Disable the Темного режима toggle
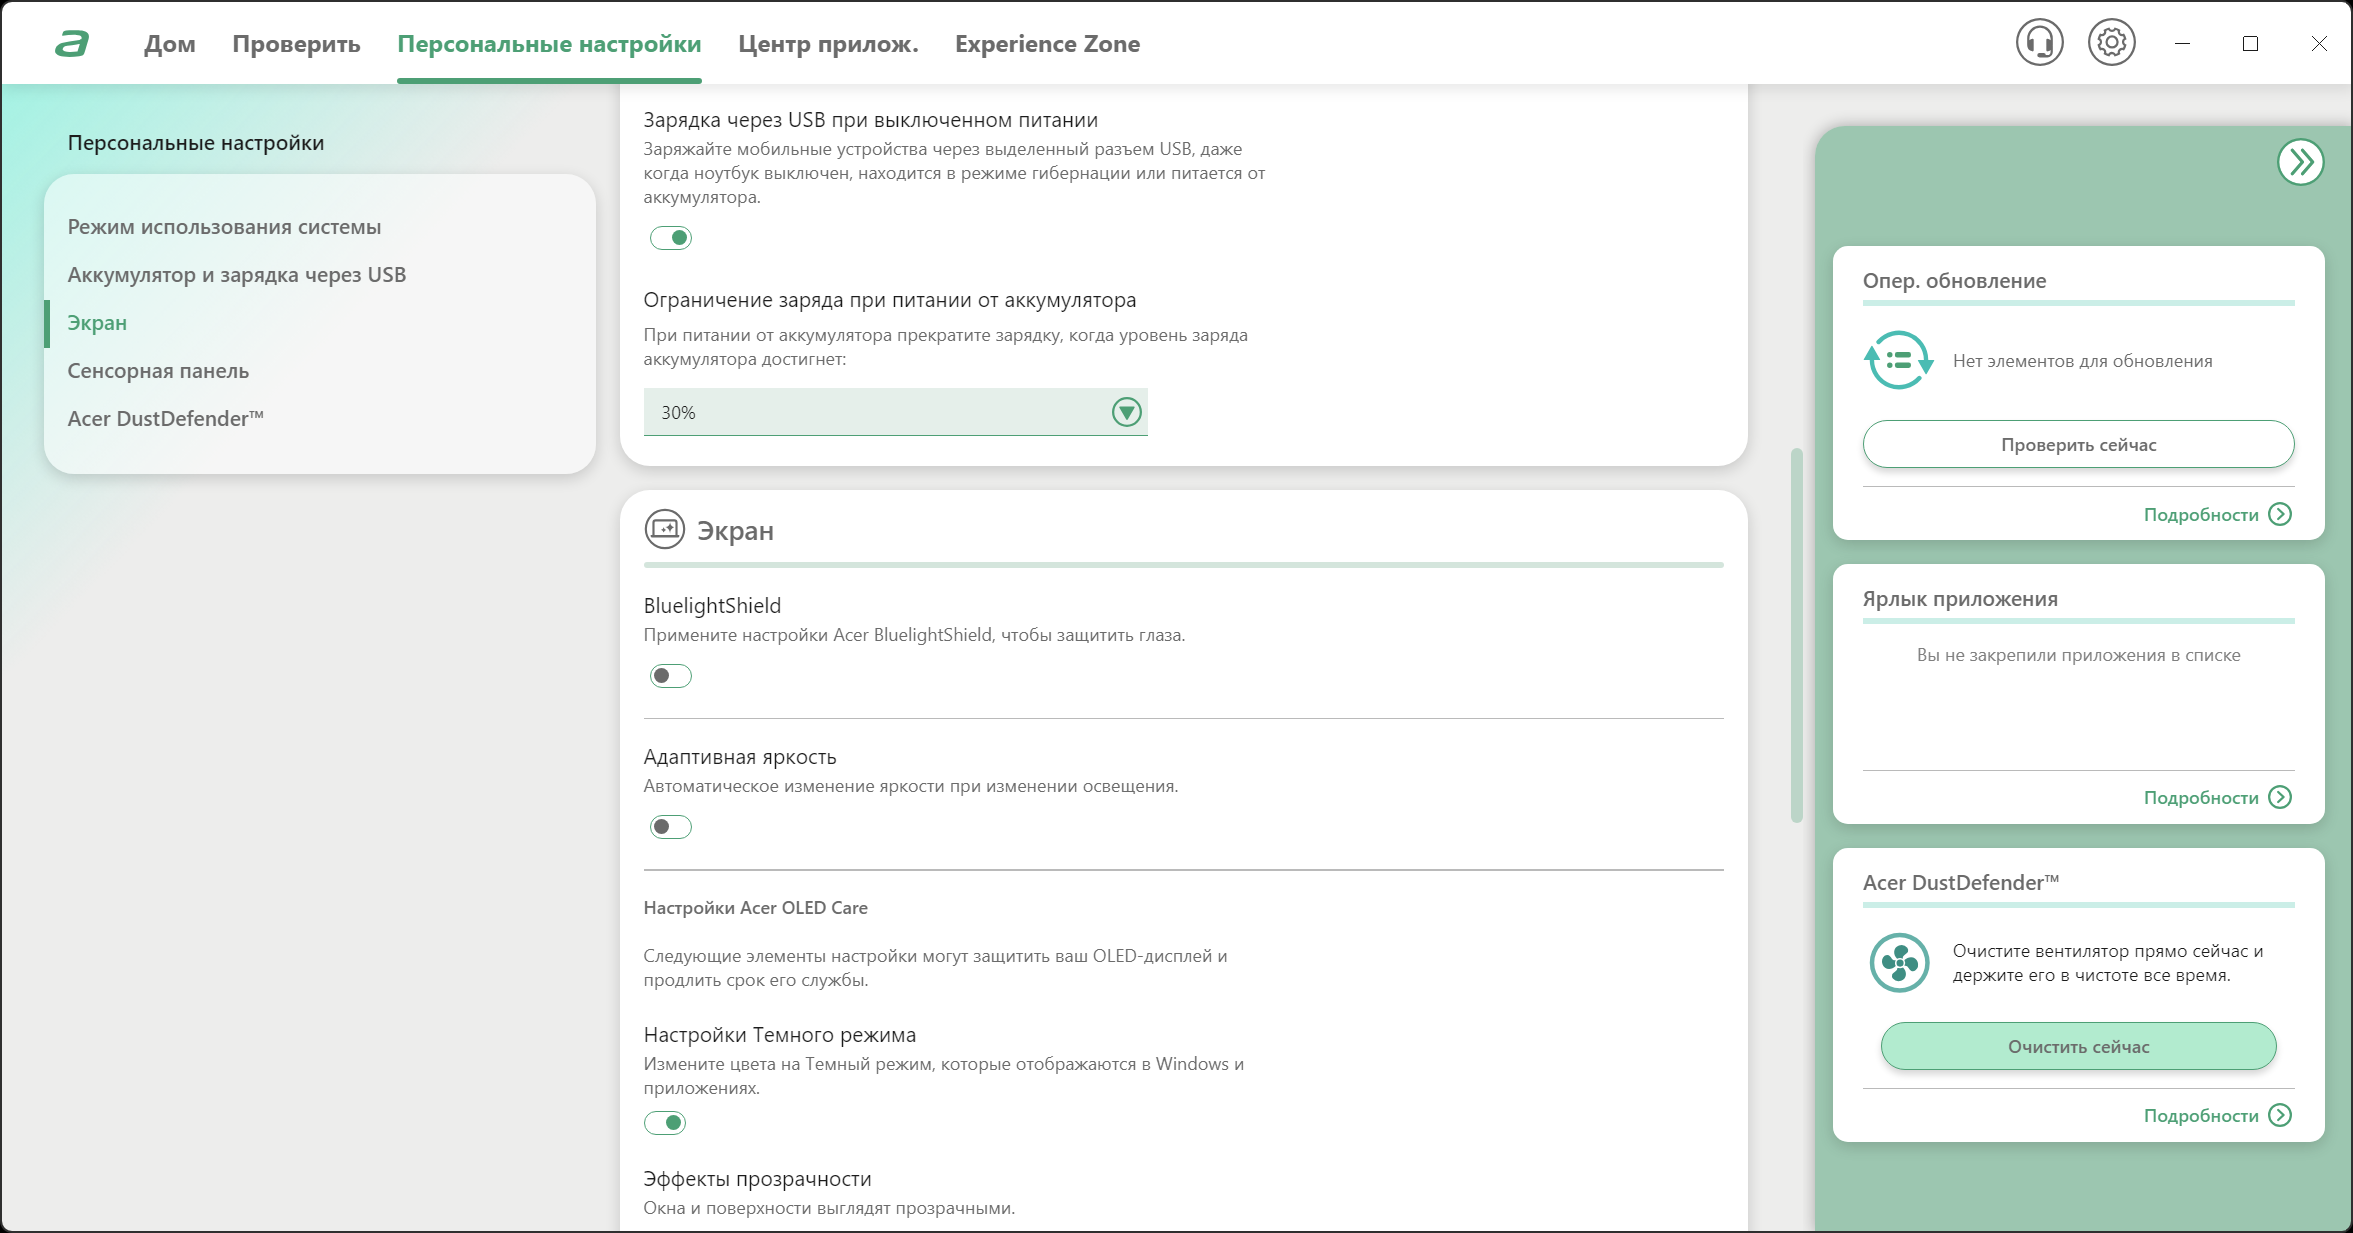 click(x=665, y=1123)
